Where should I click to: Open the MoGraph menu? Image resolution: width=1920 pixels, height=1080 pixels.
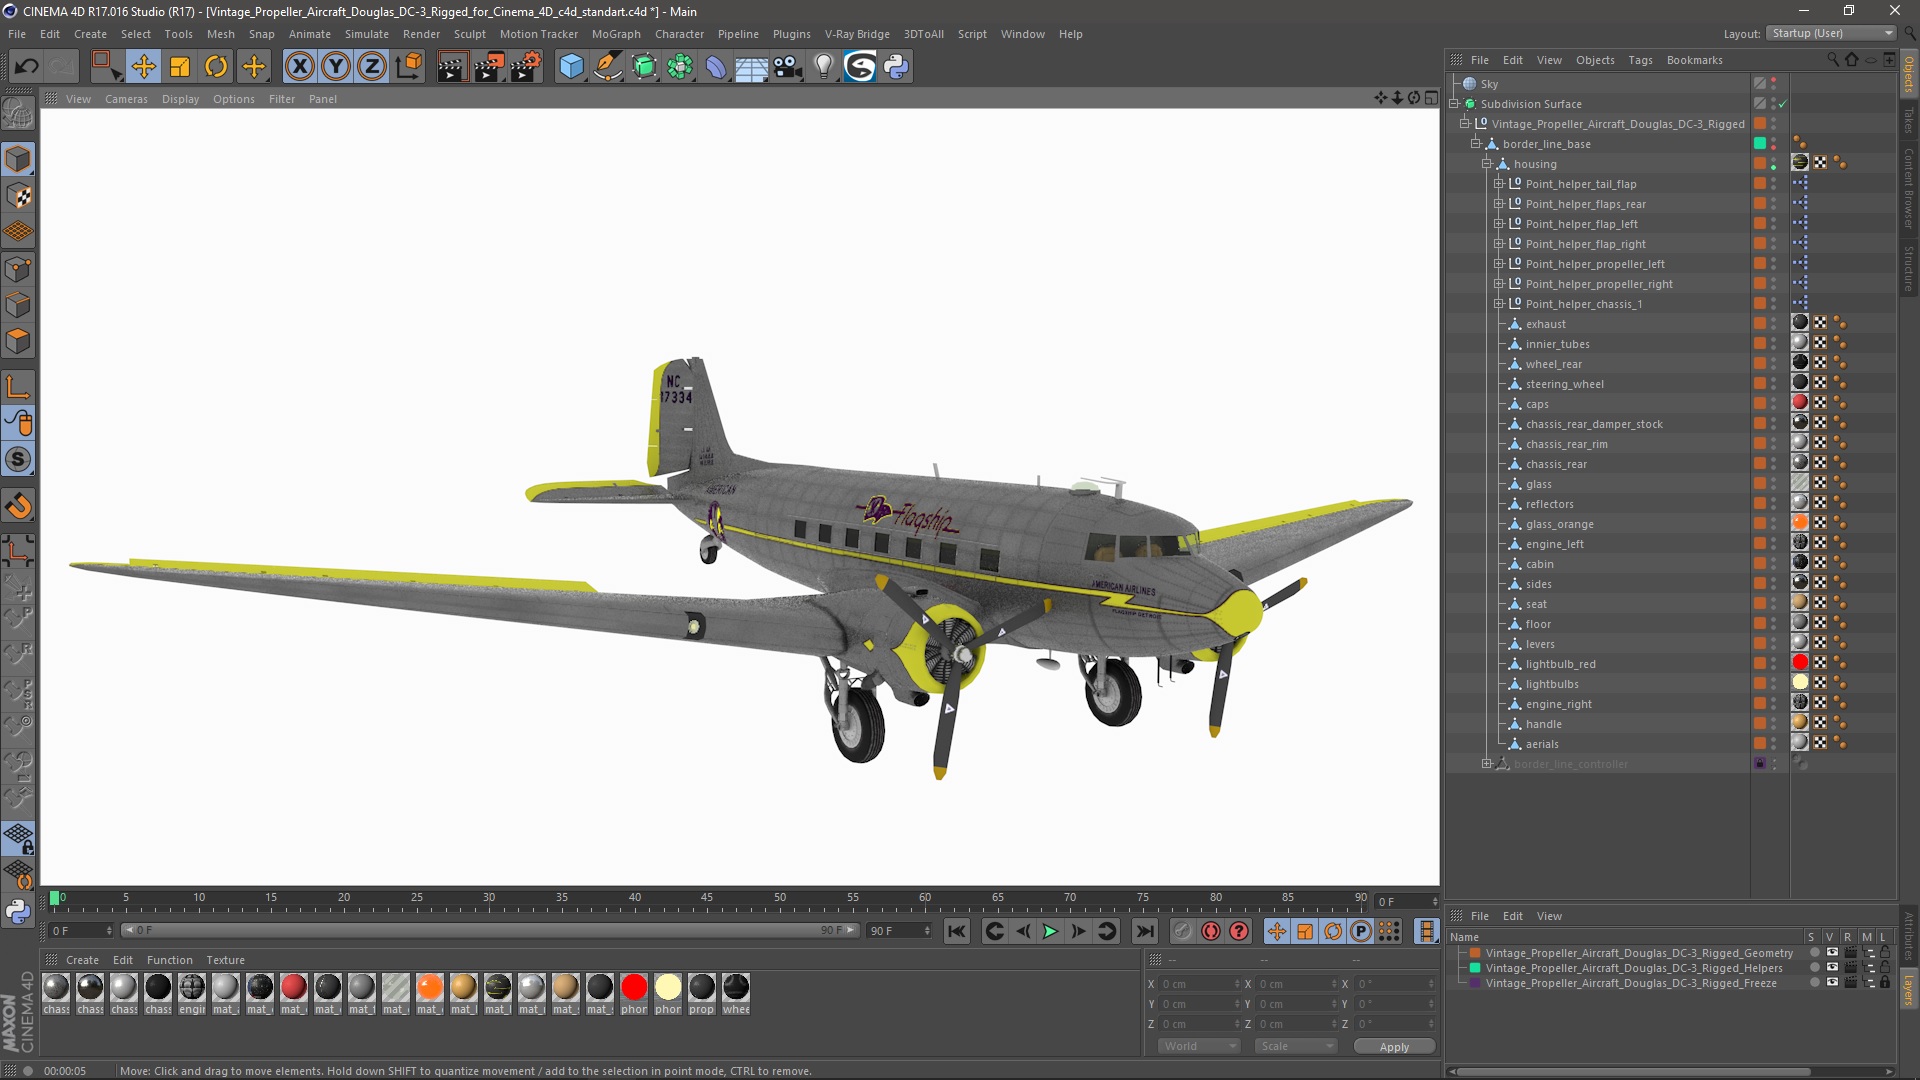[x=616, y=34]
